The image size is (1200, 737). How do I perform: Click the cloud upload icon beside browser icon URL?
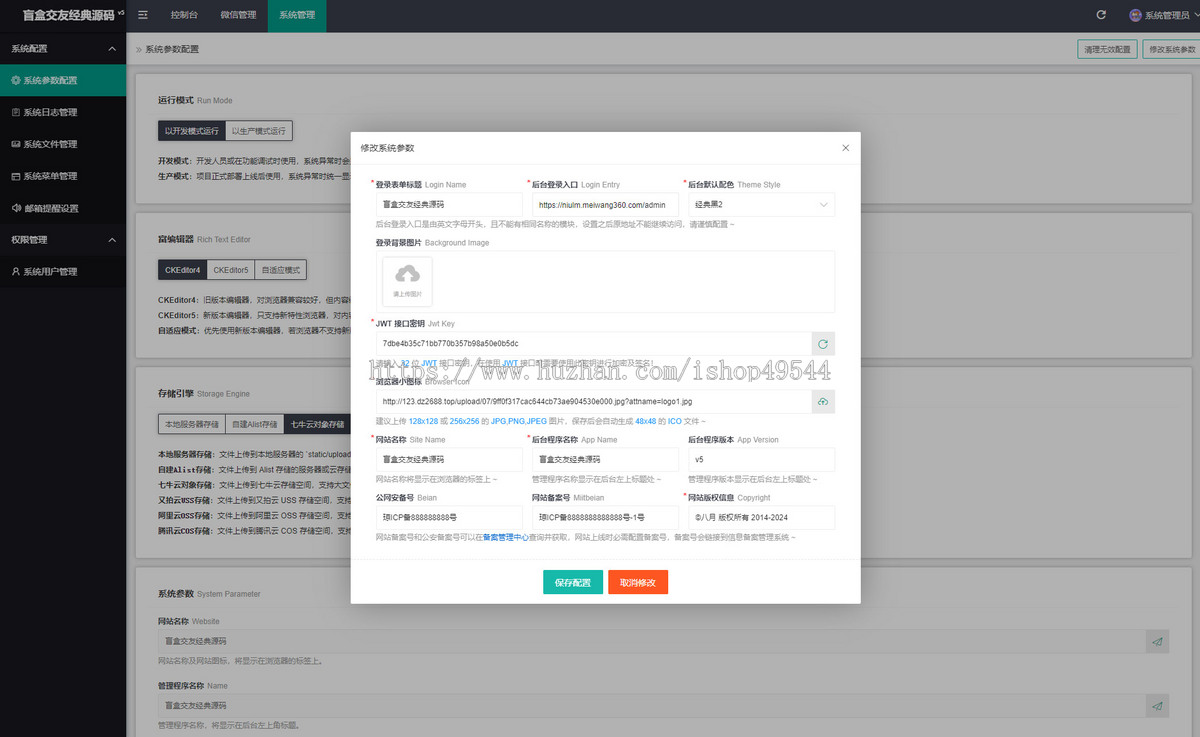(823, 401)
